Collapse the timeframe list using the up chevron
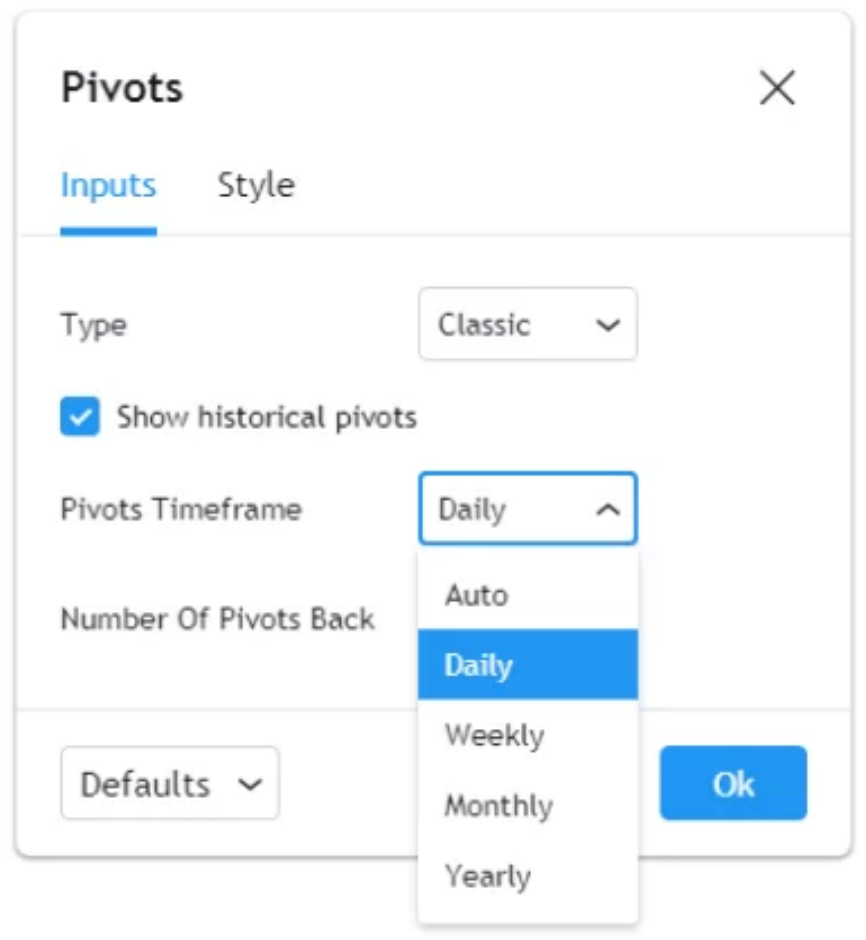 click(607, 510)
